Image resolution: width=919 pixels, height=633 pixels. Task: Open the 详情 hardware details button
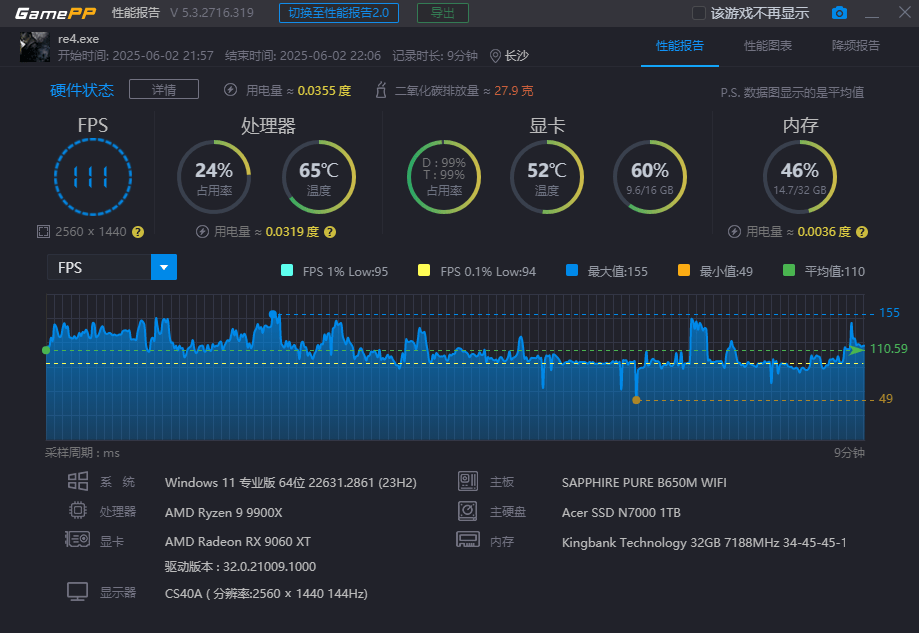[x=164, y=90]
